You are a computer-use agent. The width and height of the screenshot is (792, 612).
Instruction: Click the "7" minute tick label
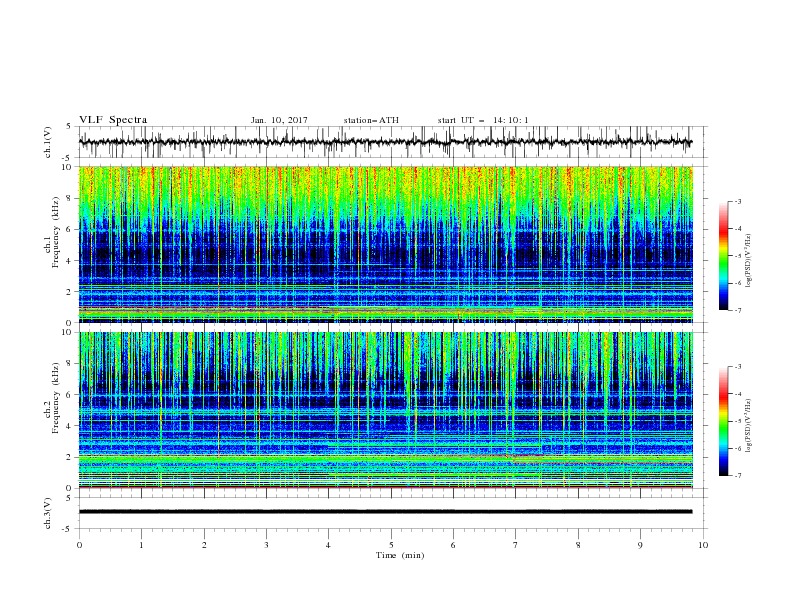[516, 545]
